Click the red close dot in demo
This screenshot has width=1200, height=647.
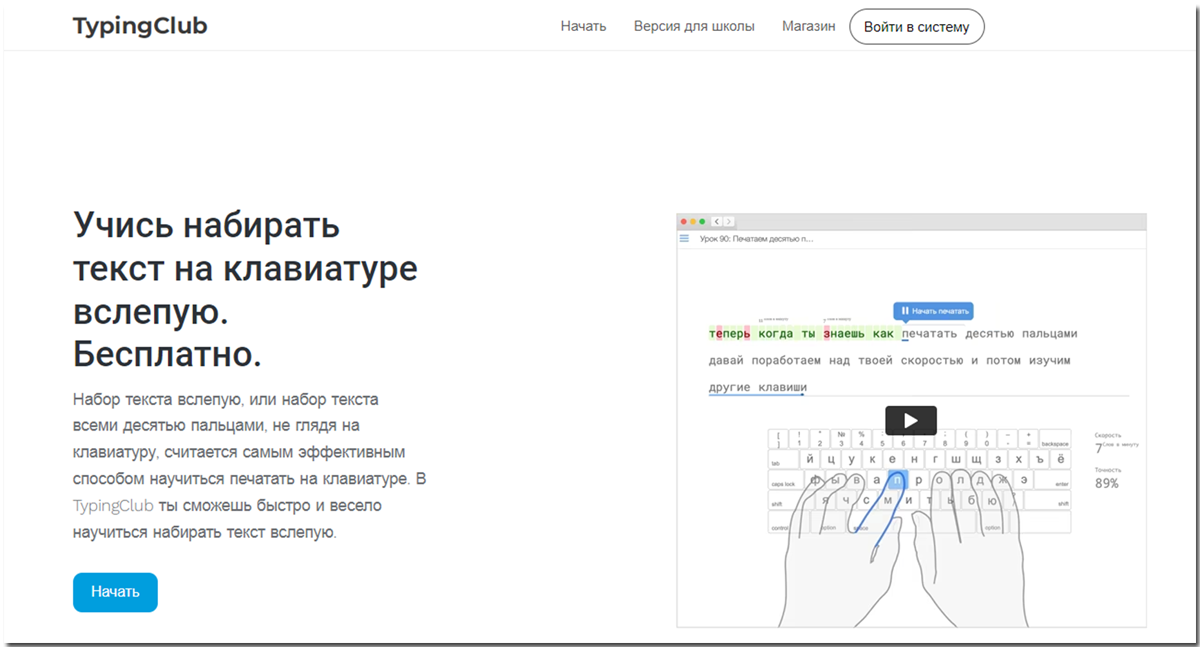point(683,221)
